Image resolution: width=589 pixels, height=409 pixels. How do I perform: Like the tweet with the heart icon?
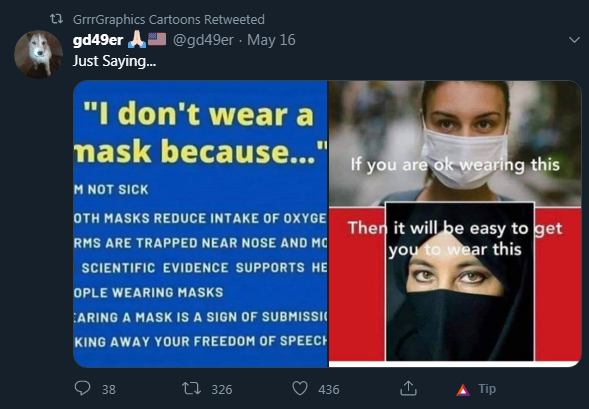(x=300, y=389)
